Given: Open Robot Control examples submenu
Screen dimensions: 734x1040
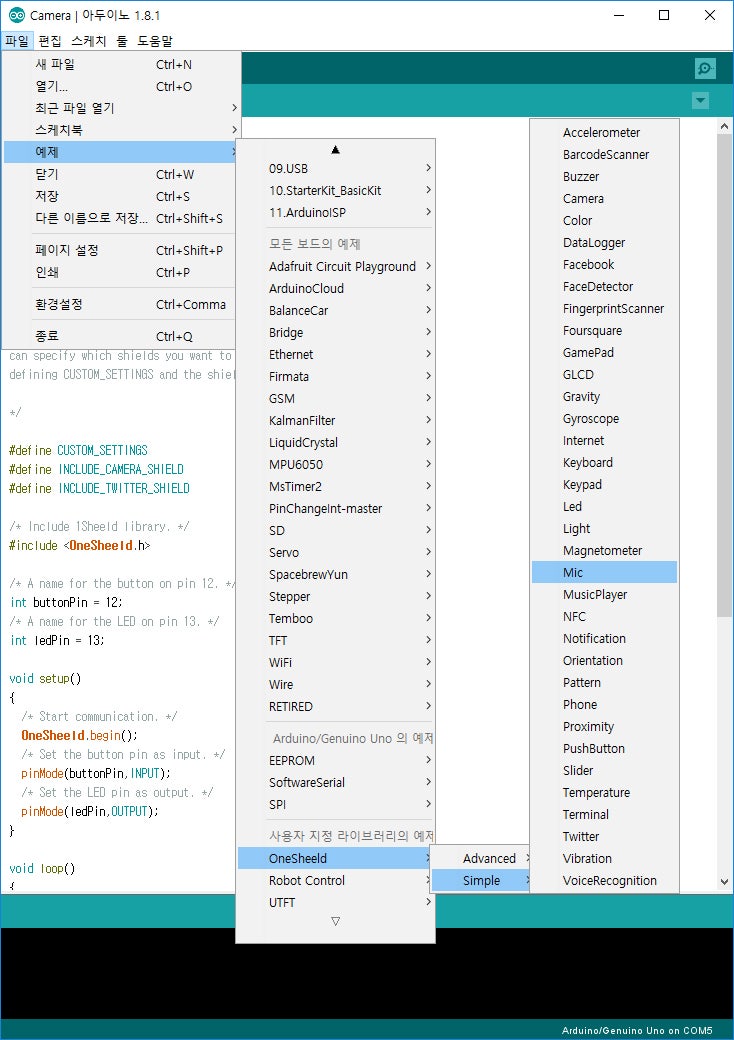Looking at the screenshot, I should point(336,880).
